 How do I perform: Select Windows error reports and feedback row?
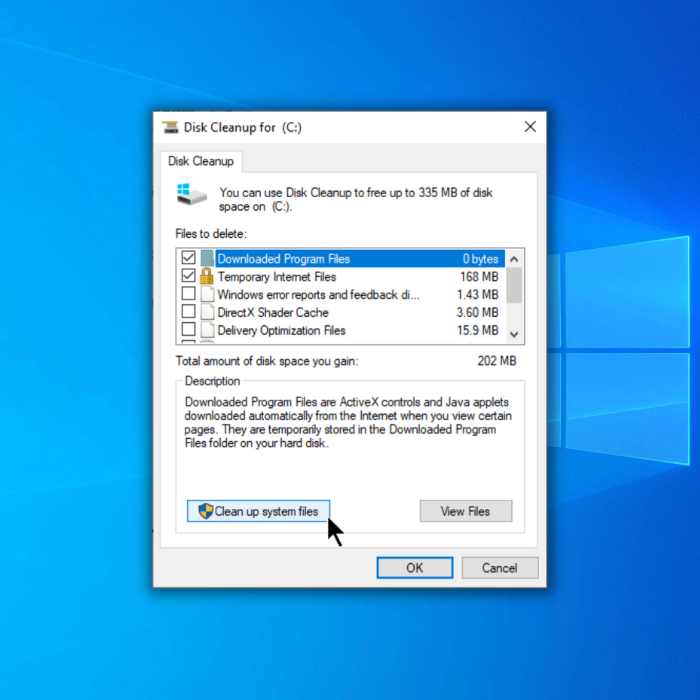coord(341,295)
